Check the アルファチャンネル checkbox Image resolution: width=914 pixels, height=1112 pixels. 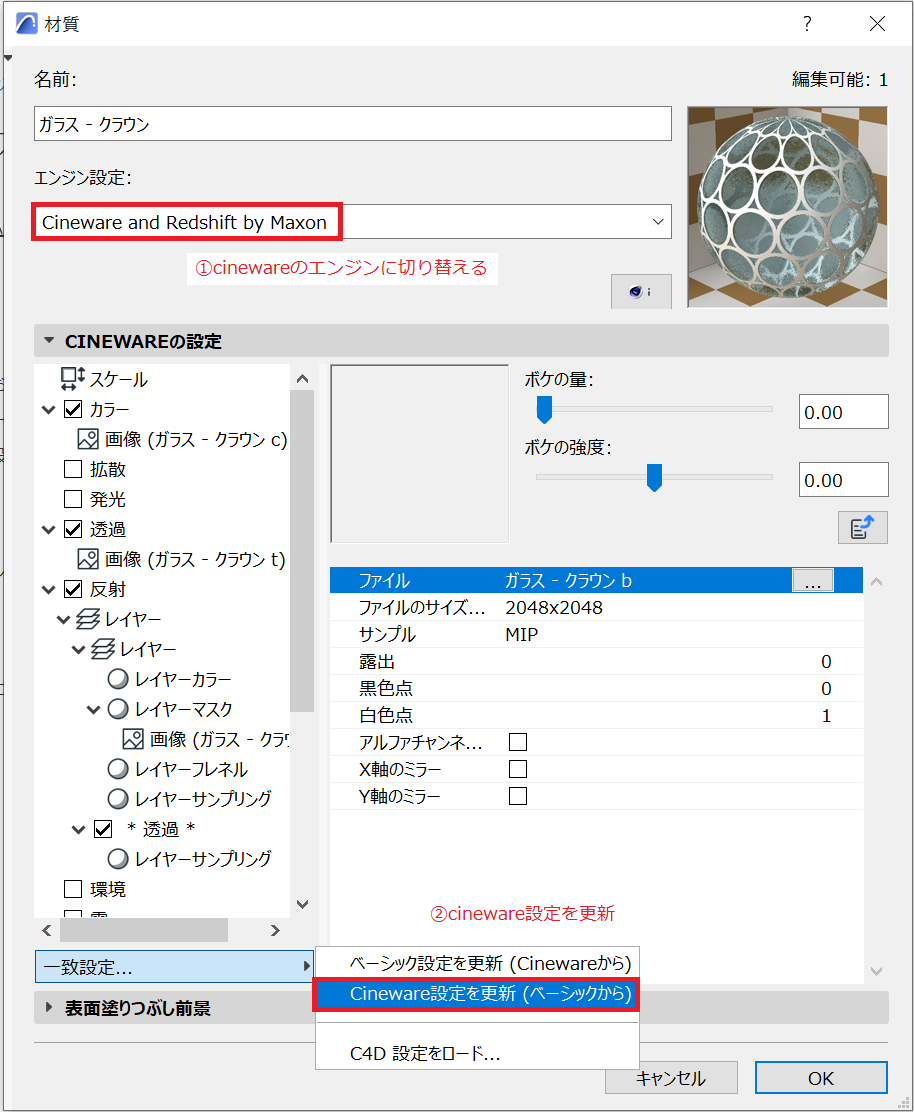(x=518, y=742)
